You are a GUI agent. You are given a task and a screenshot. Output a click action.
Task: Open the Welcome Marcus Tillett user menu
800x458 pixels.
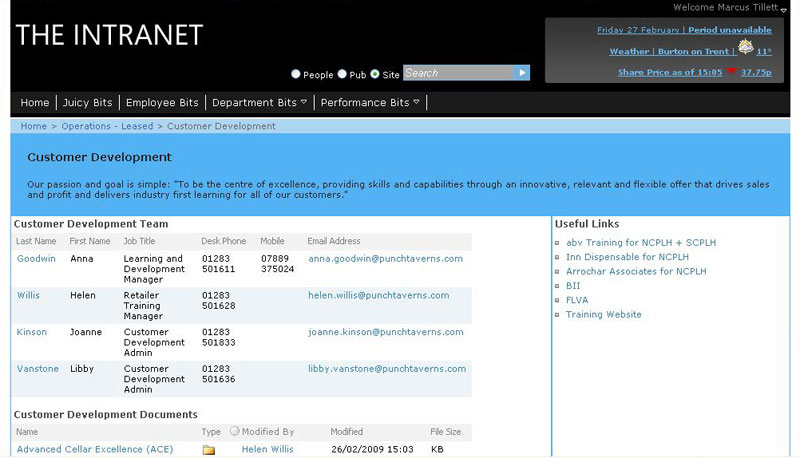(x=728, y=8)
